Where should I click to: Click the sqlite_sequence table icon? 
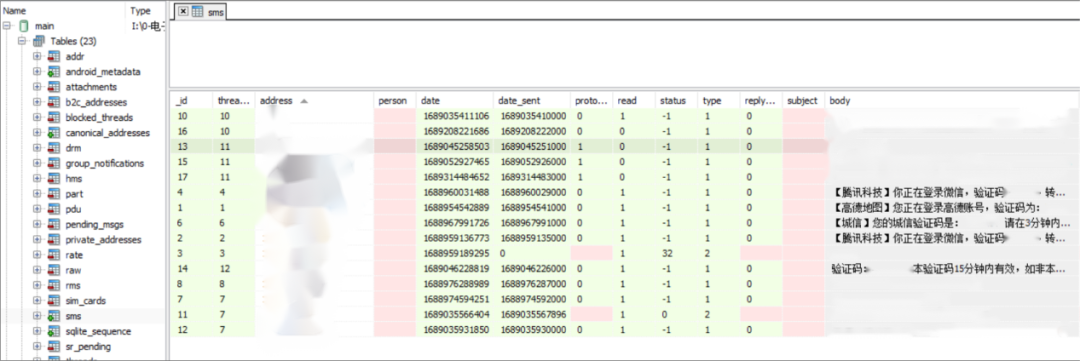(x=54, y=331)
